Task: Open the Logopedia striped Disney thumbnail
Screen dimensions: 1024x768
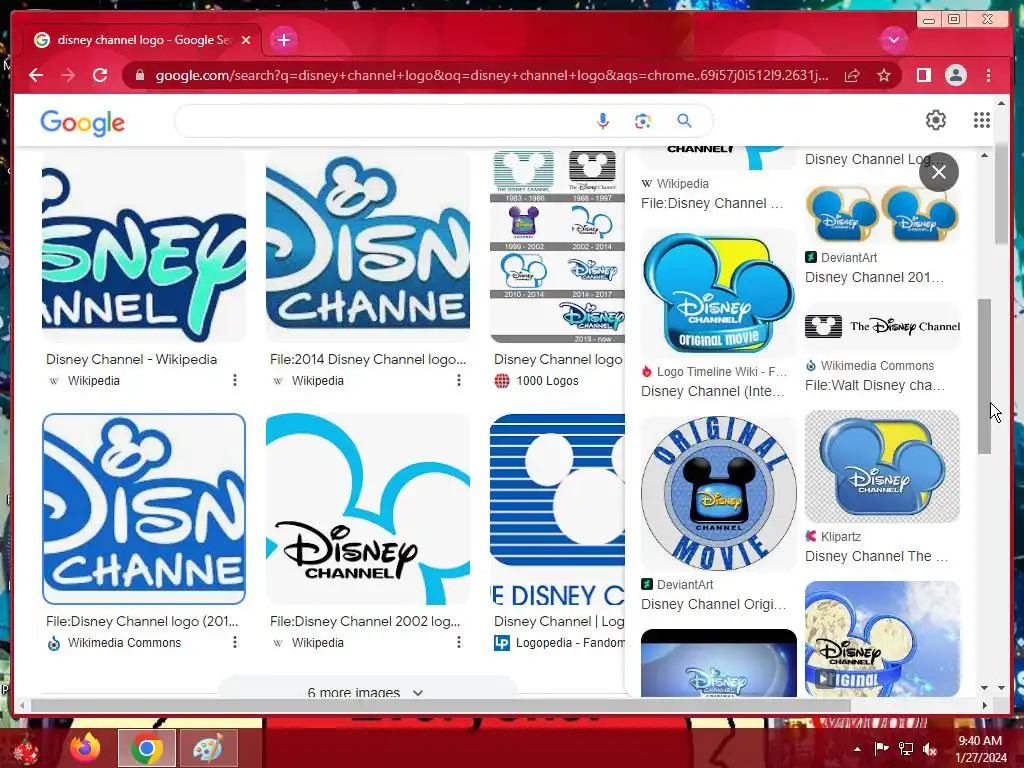Action: coord(557,509)
